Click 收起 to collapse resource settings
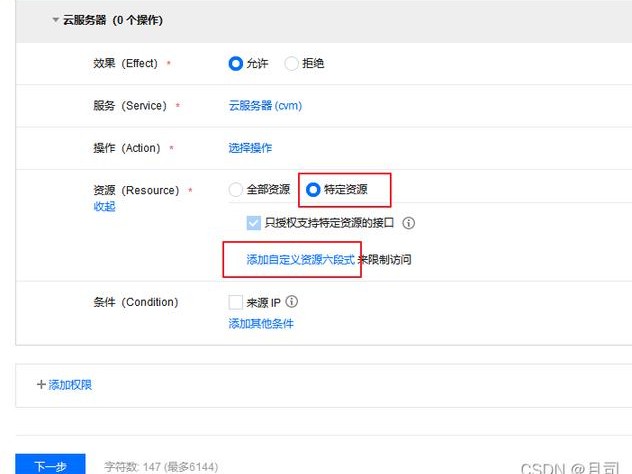The width and height of the screenshot is (632, 474). (x=104, y=206)
